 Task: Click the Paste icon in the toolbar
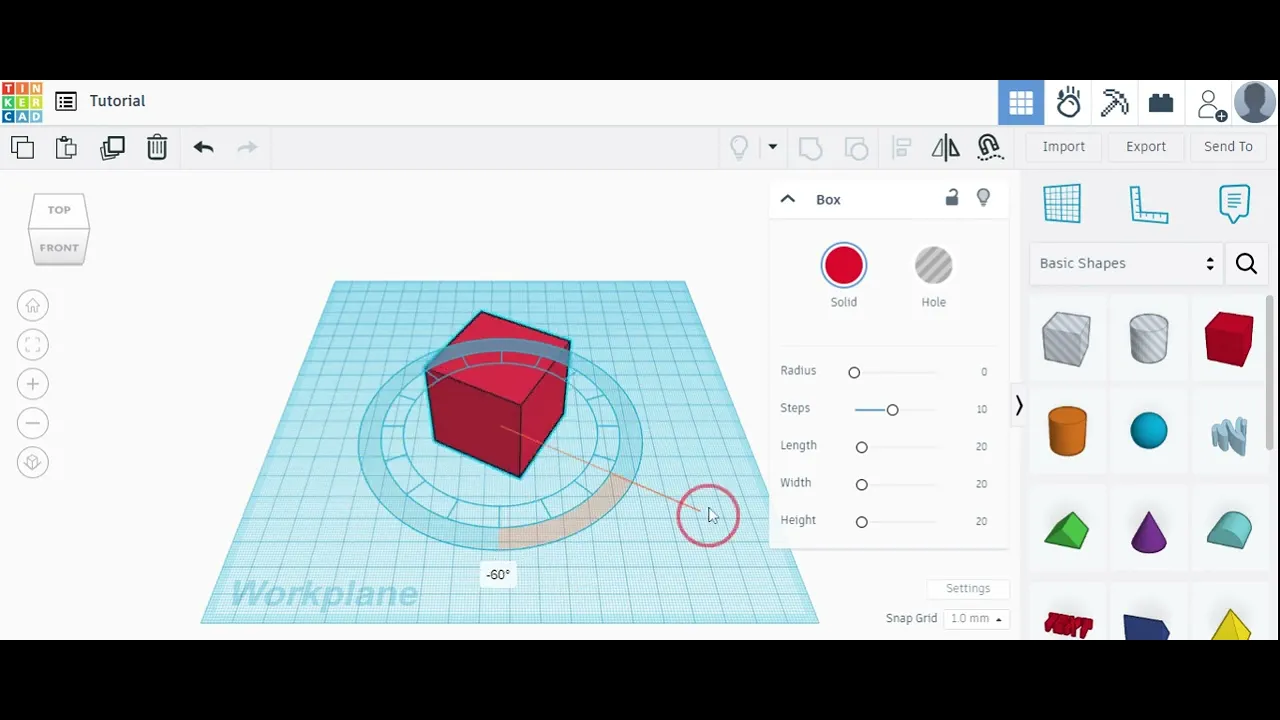point(66,147)
